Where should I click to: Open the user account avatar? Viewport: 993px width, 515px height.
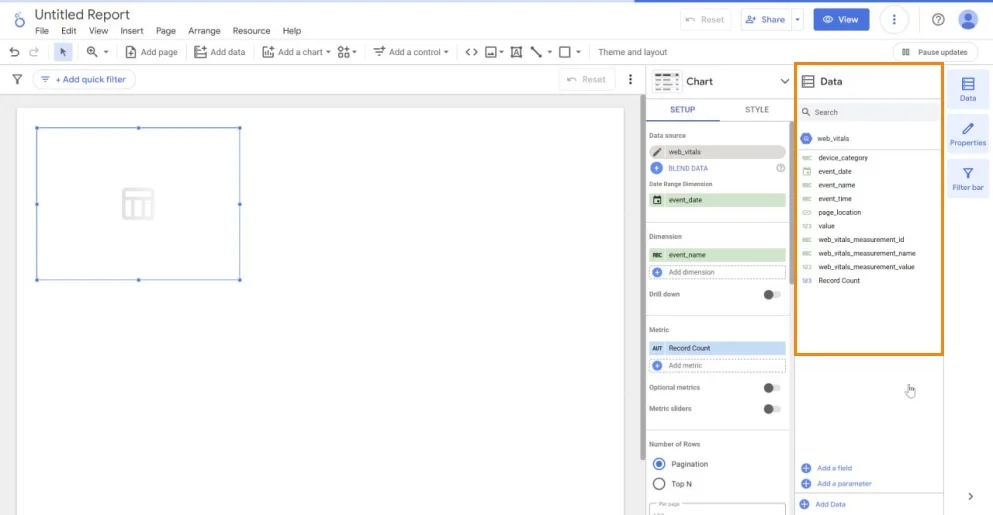pyautogui.click(x=968, y=20)
